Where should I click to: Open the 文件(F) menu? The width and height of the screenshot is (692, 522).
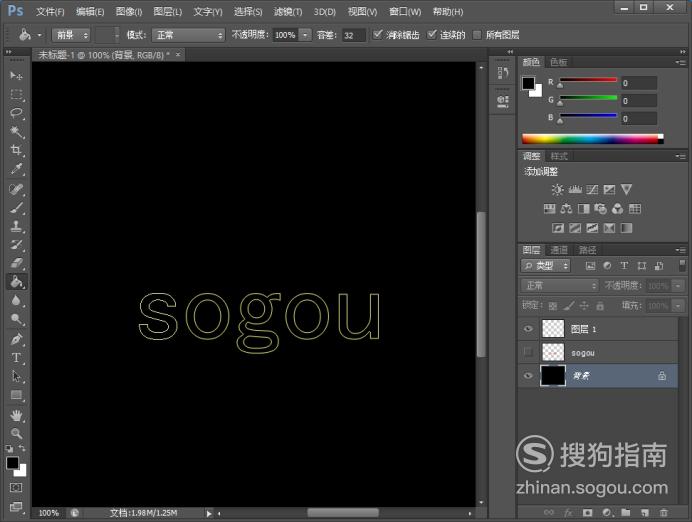tap(50, 12)
